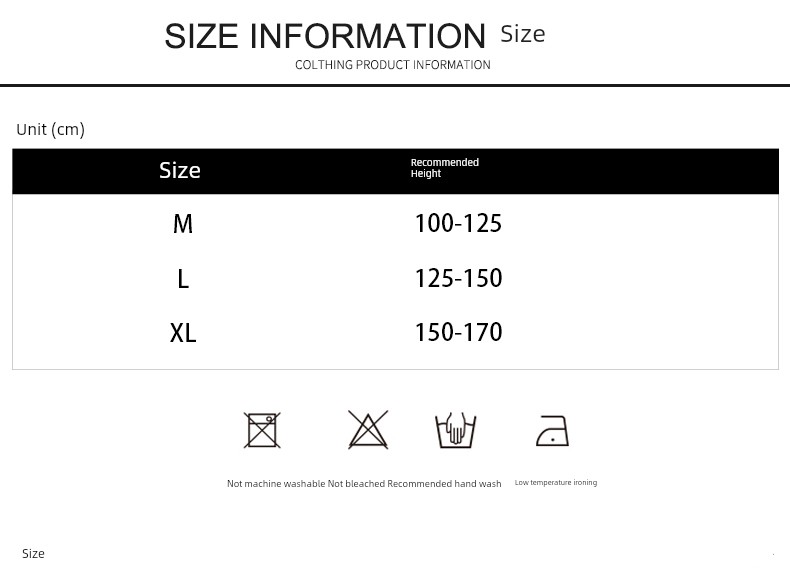Image resolution: width=790 pixels, height=584 pixels.
Task: Click the Size label at bottom left
Action: click(33, 554)
